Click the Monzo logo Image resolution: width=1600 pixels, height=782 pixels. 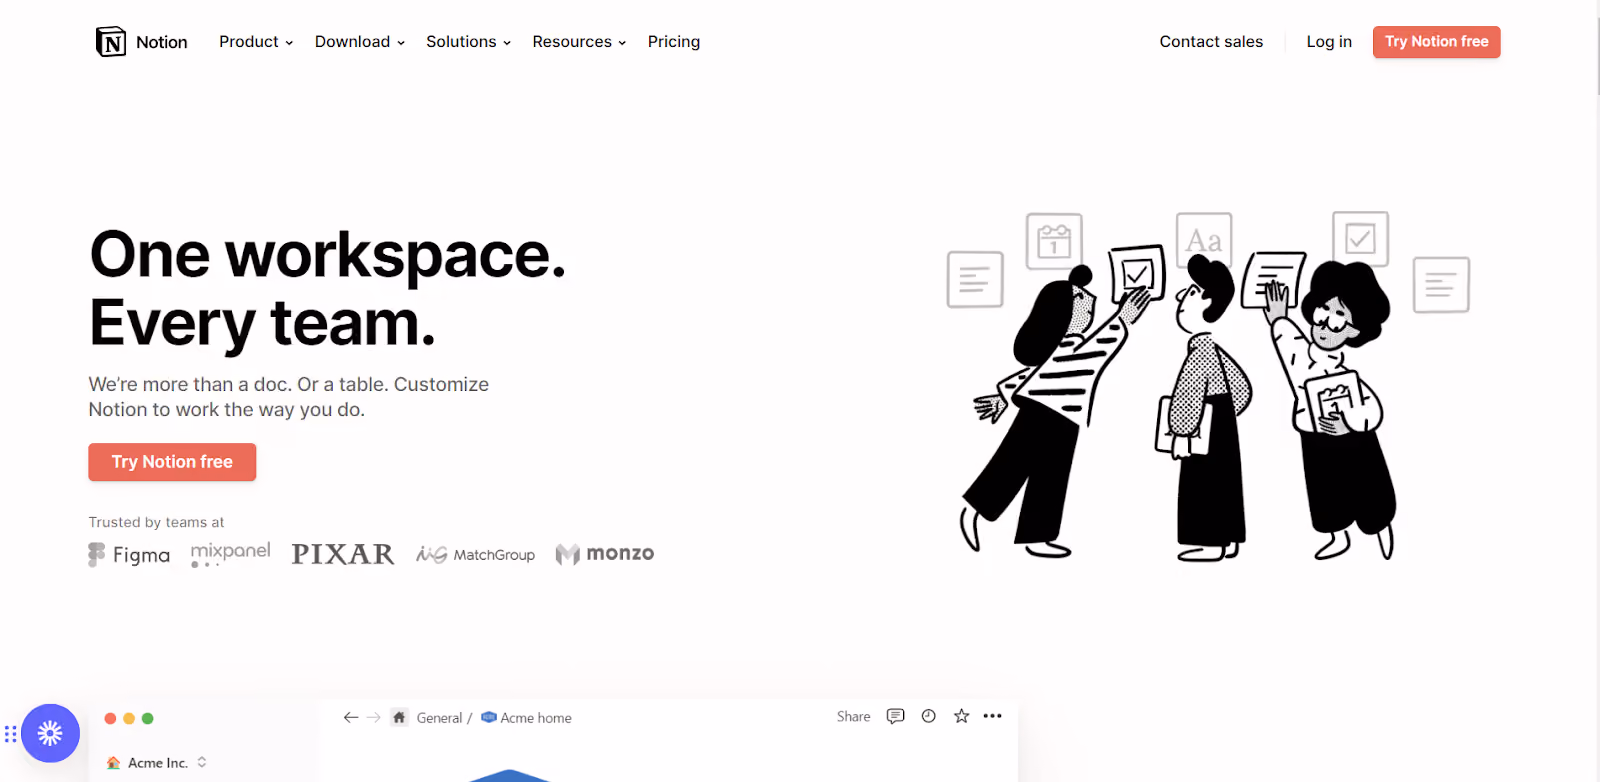pyautogui.click(x=605, y=554)
